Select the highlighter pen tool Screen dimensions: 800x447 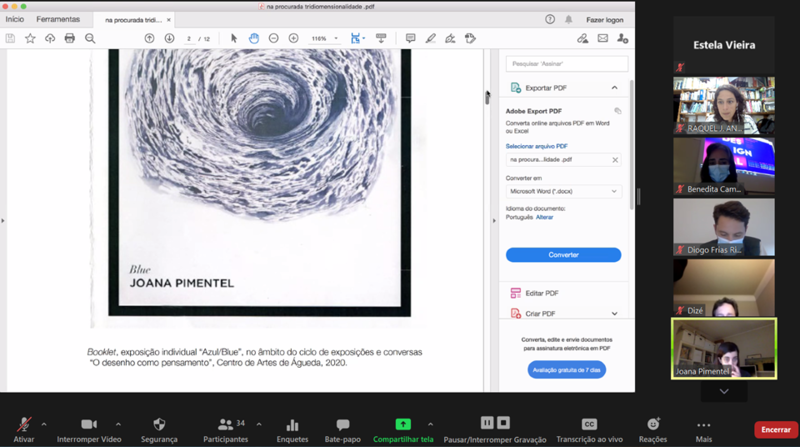[x=431, y=38]
